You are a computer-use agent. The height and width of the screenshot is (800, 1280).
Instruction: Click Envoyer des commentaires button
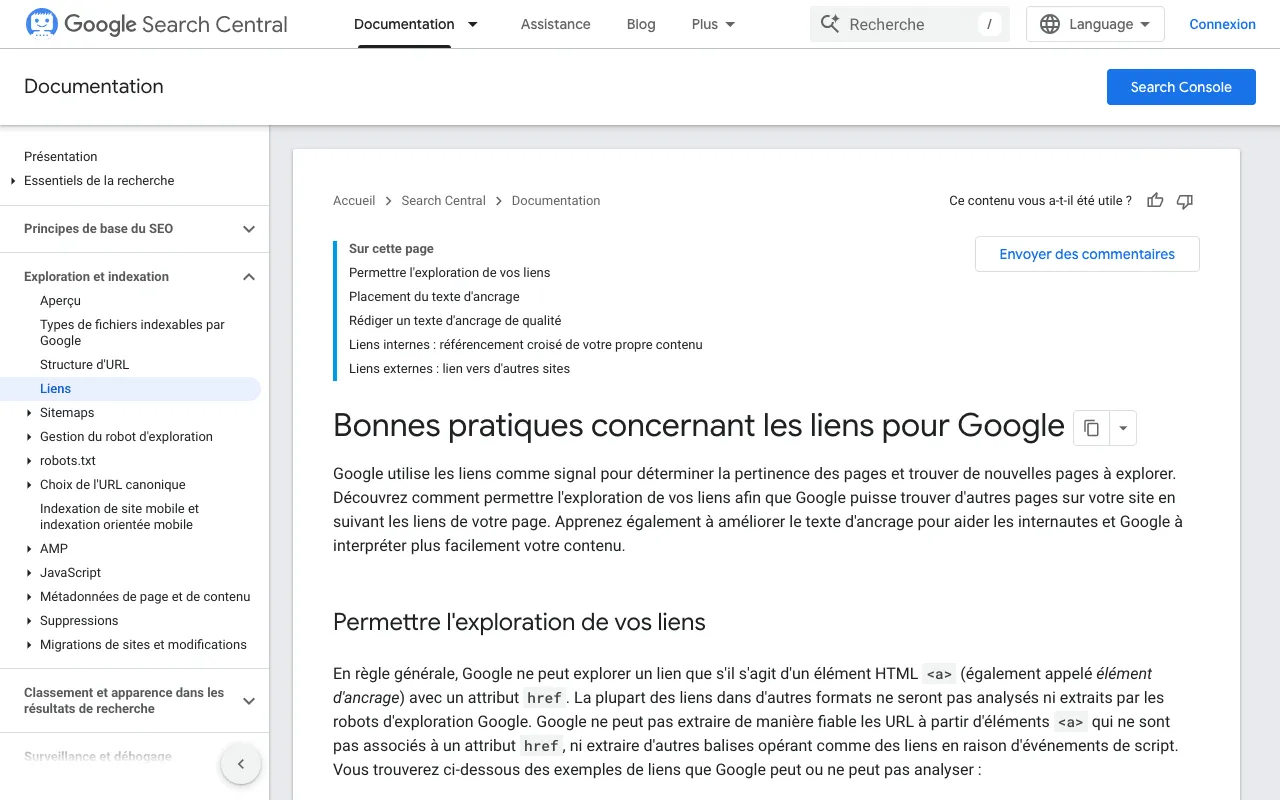click(1087, 254)
